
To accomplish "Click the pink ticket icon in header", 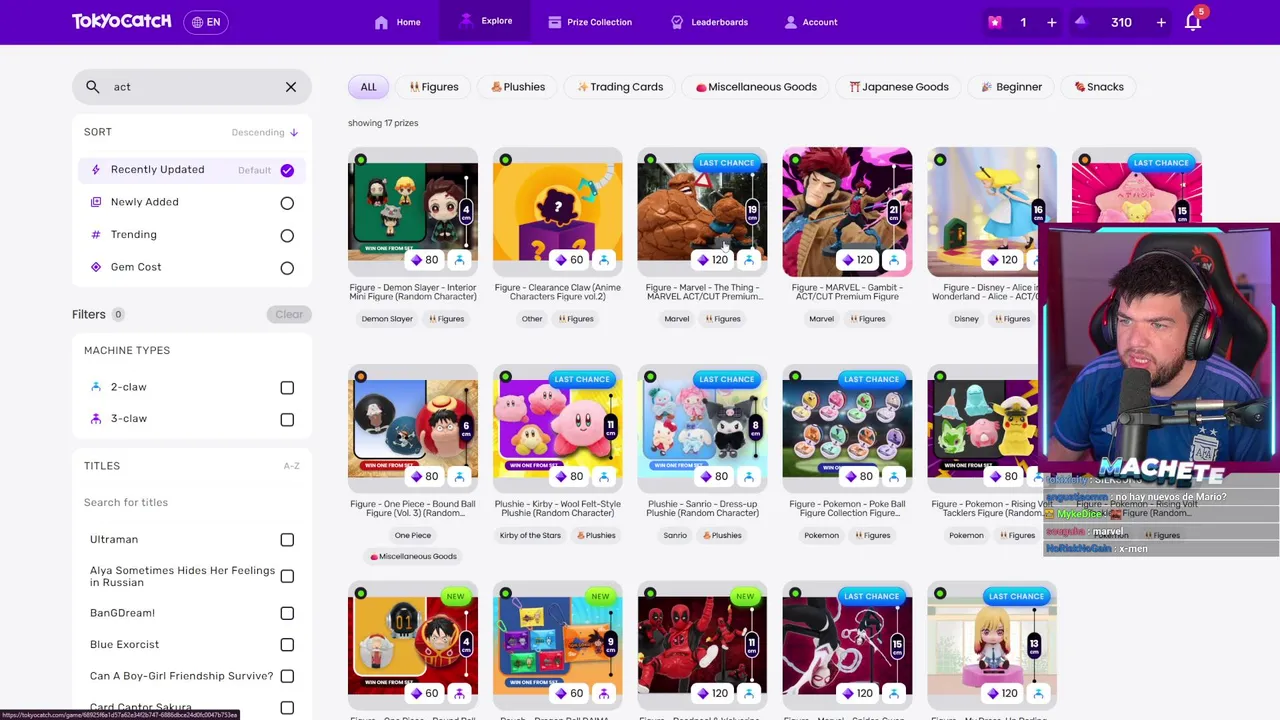I will tap(994, 22).
